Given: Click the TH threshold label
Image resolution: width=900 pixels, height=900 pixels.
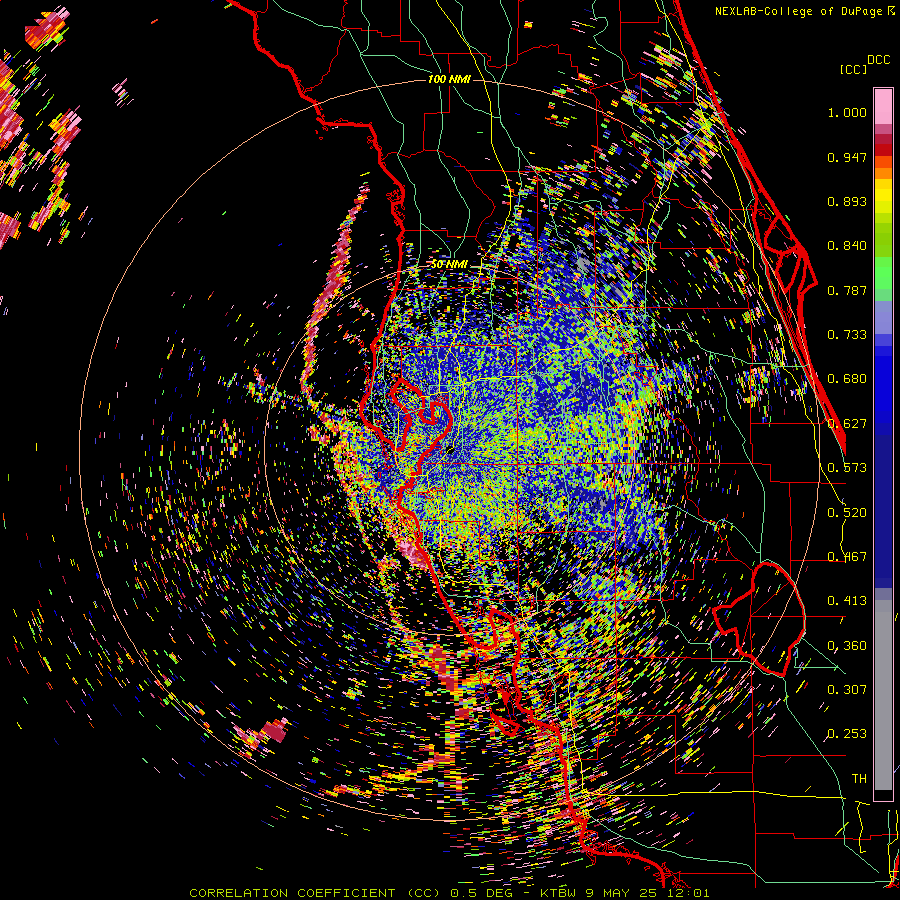Looking at the screenshot, I should point(859,779).
